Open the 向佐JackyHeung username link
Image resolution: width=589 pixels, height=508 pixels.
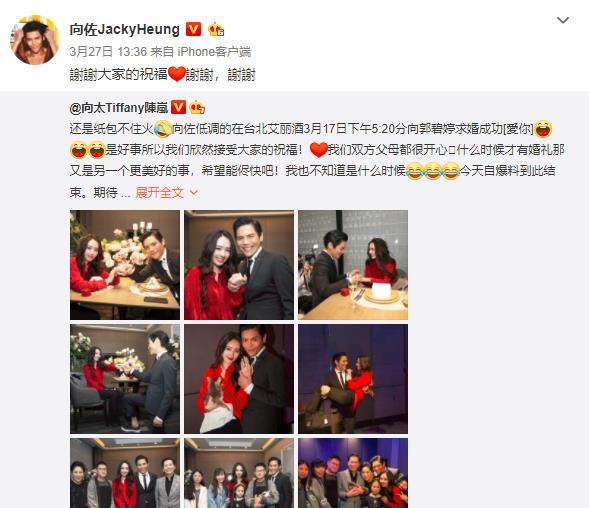tap(125, 29)
